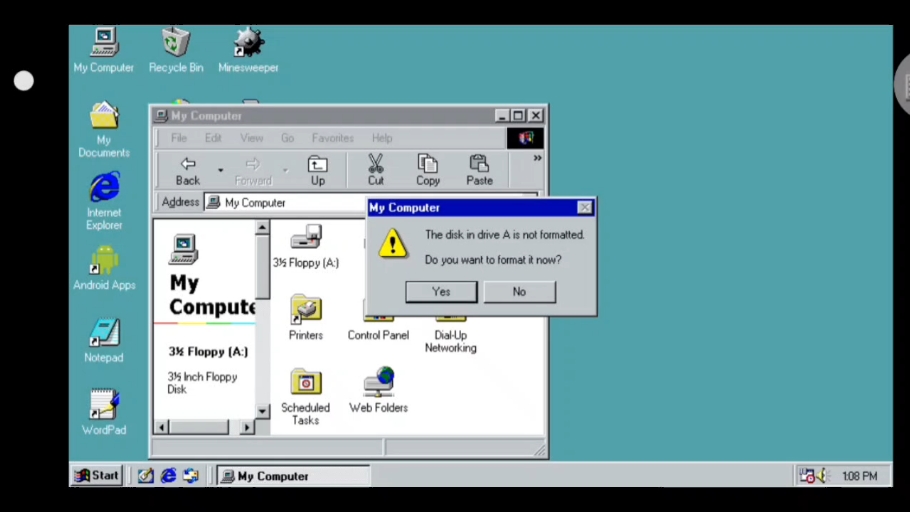This screenshot has height=512, width=910.
Task: Launch Minesweeper from the desktop
Action: (248, 50)
